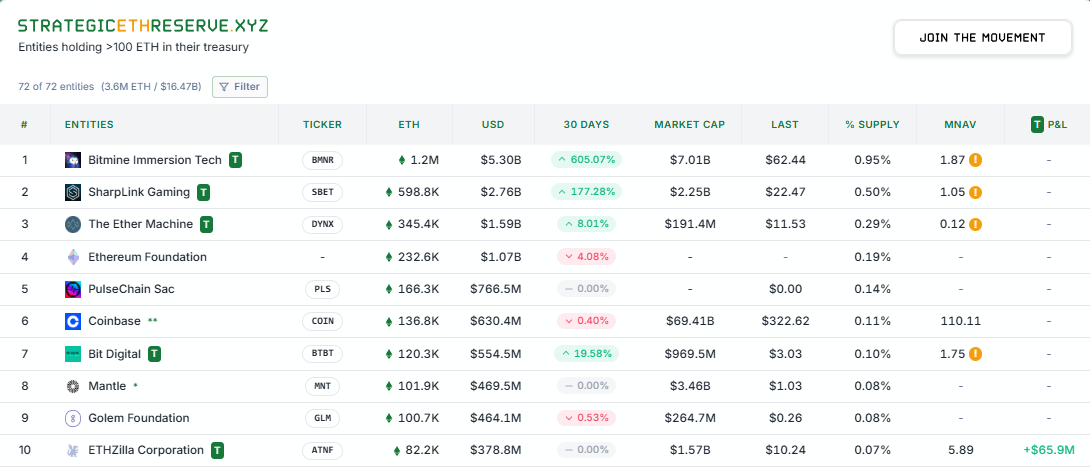Click the $766.5M USD value for PulseChain Sac
The width and height of the screenshot is (1090, 470).
496,289
